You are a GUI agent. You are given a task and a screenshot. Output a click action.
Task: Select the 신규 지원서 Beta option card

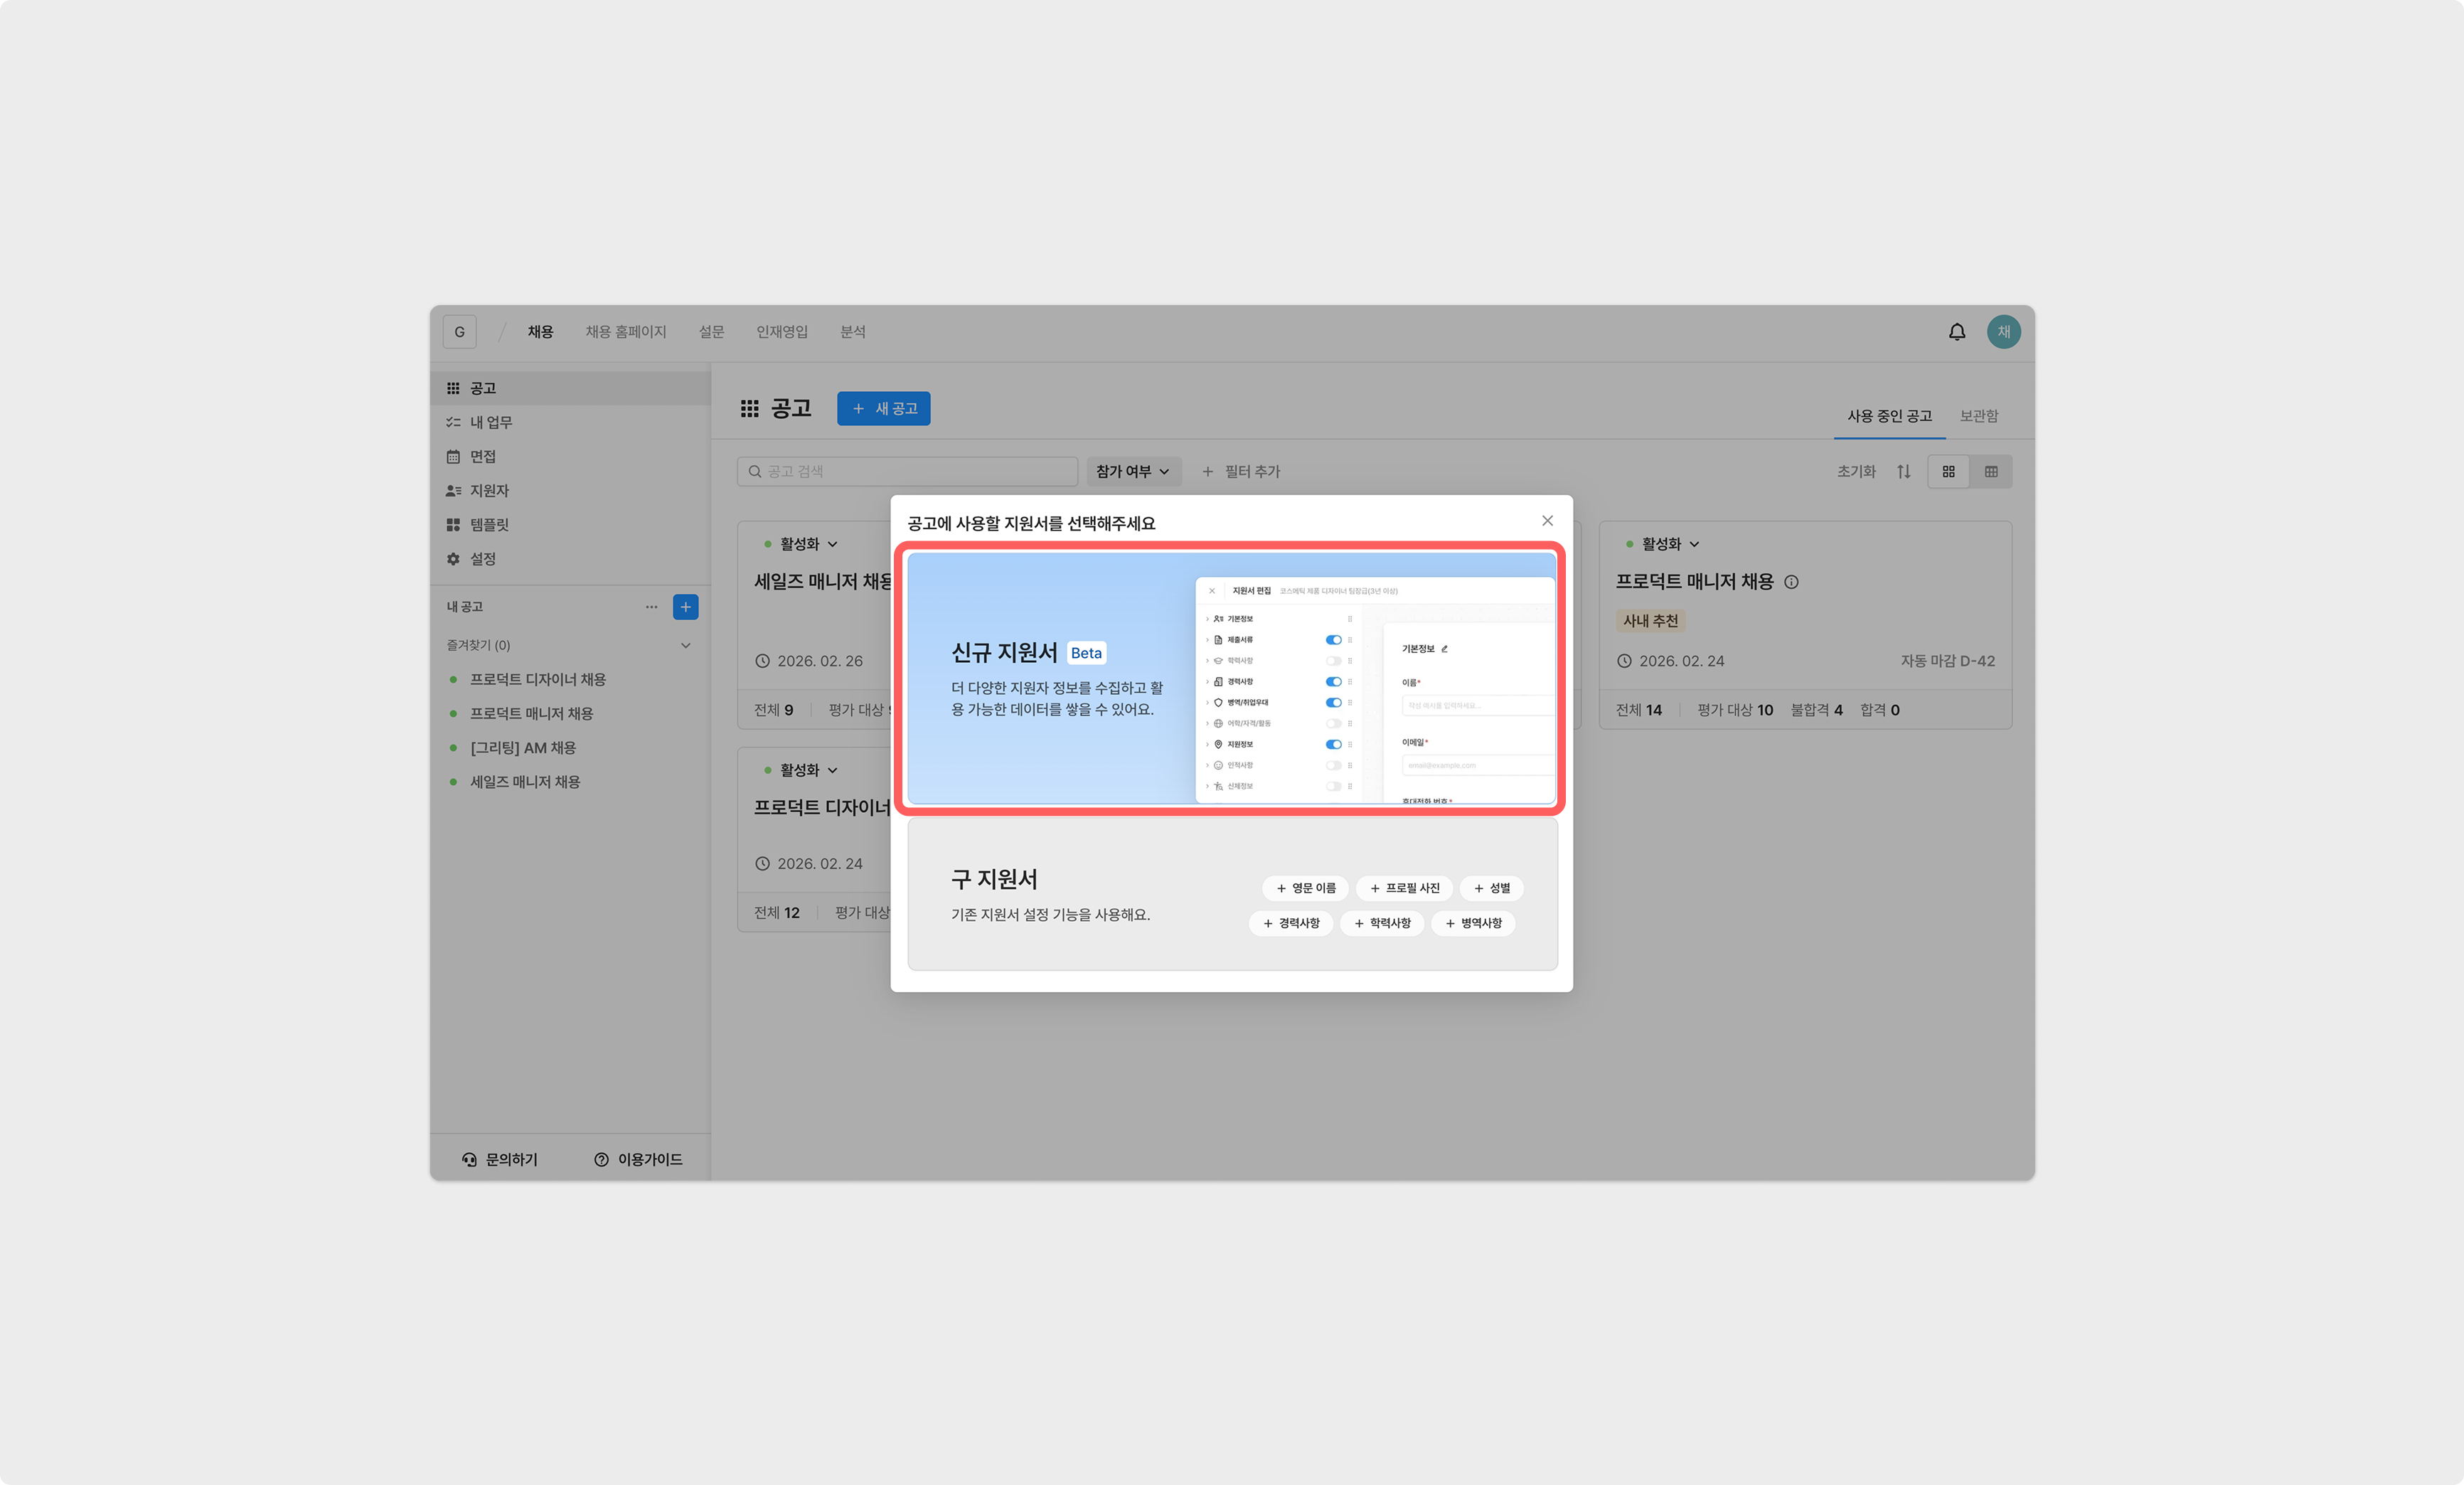tap(1050, 680)
